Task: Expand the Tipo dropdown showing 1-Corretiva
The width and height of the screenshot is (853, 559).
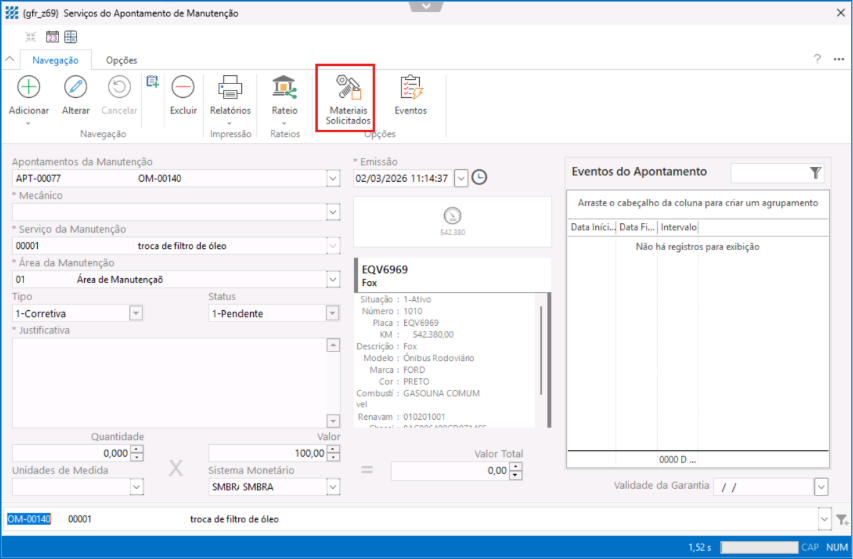Action: [x=137, y=313]
